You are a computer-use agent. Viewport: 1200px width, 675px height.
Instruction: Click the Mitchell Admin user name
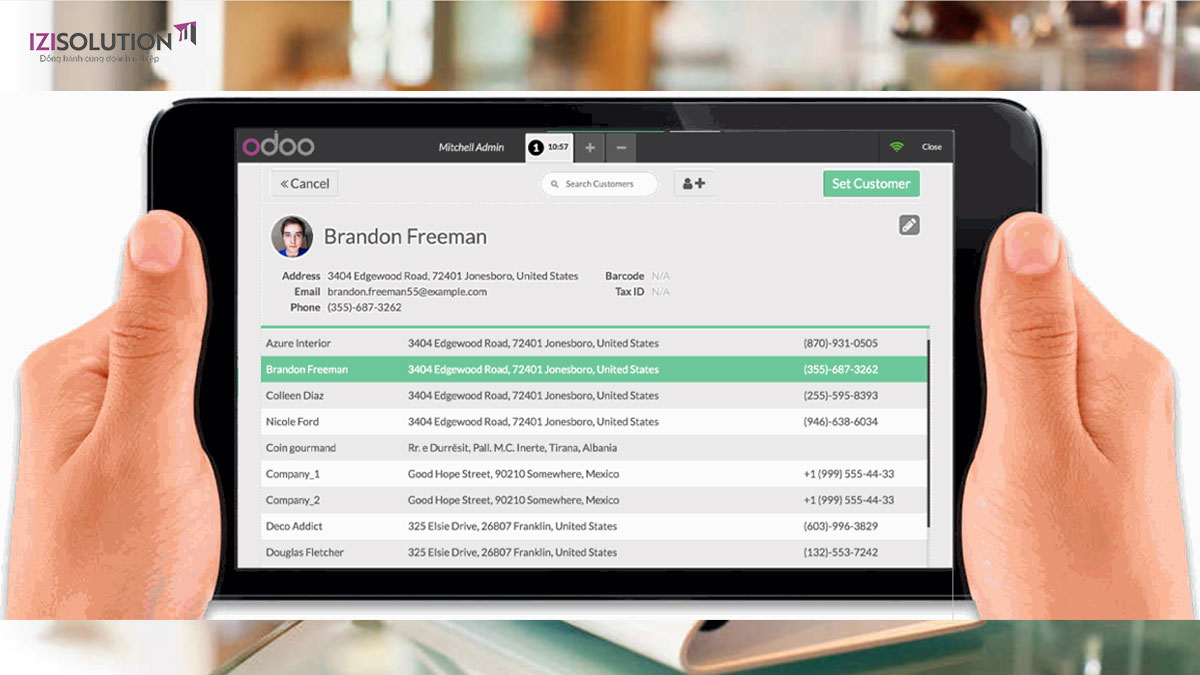[x=471, y=147]
